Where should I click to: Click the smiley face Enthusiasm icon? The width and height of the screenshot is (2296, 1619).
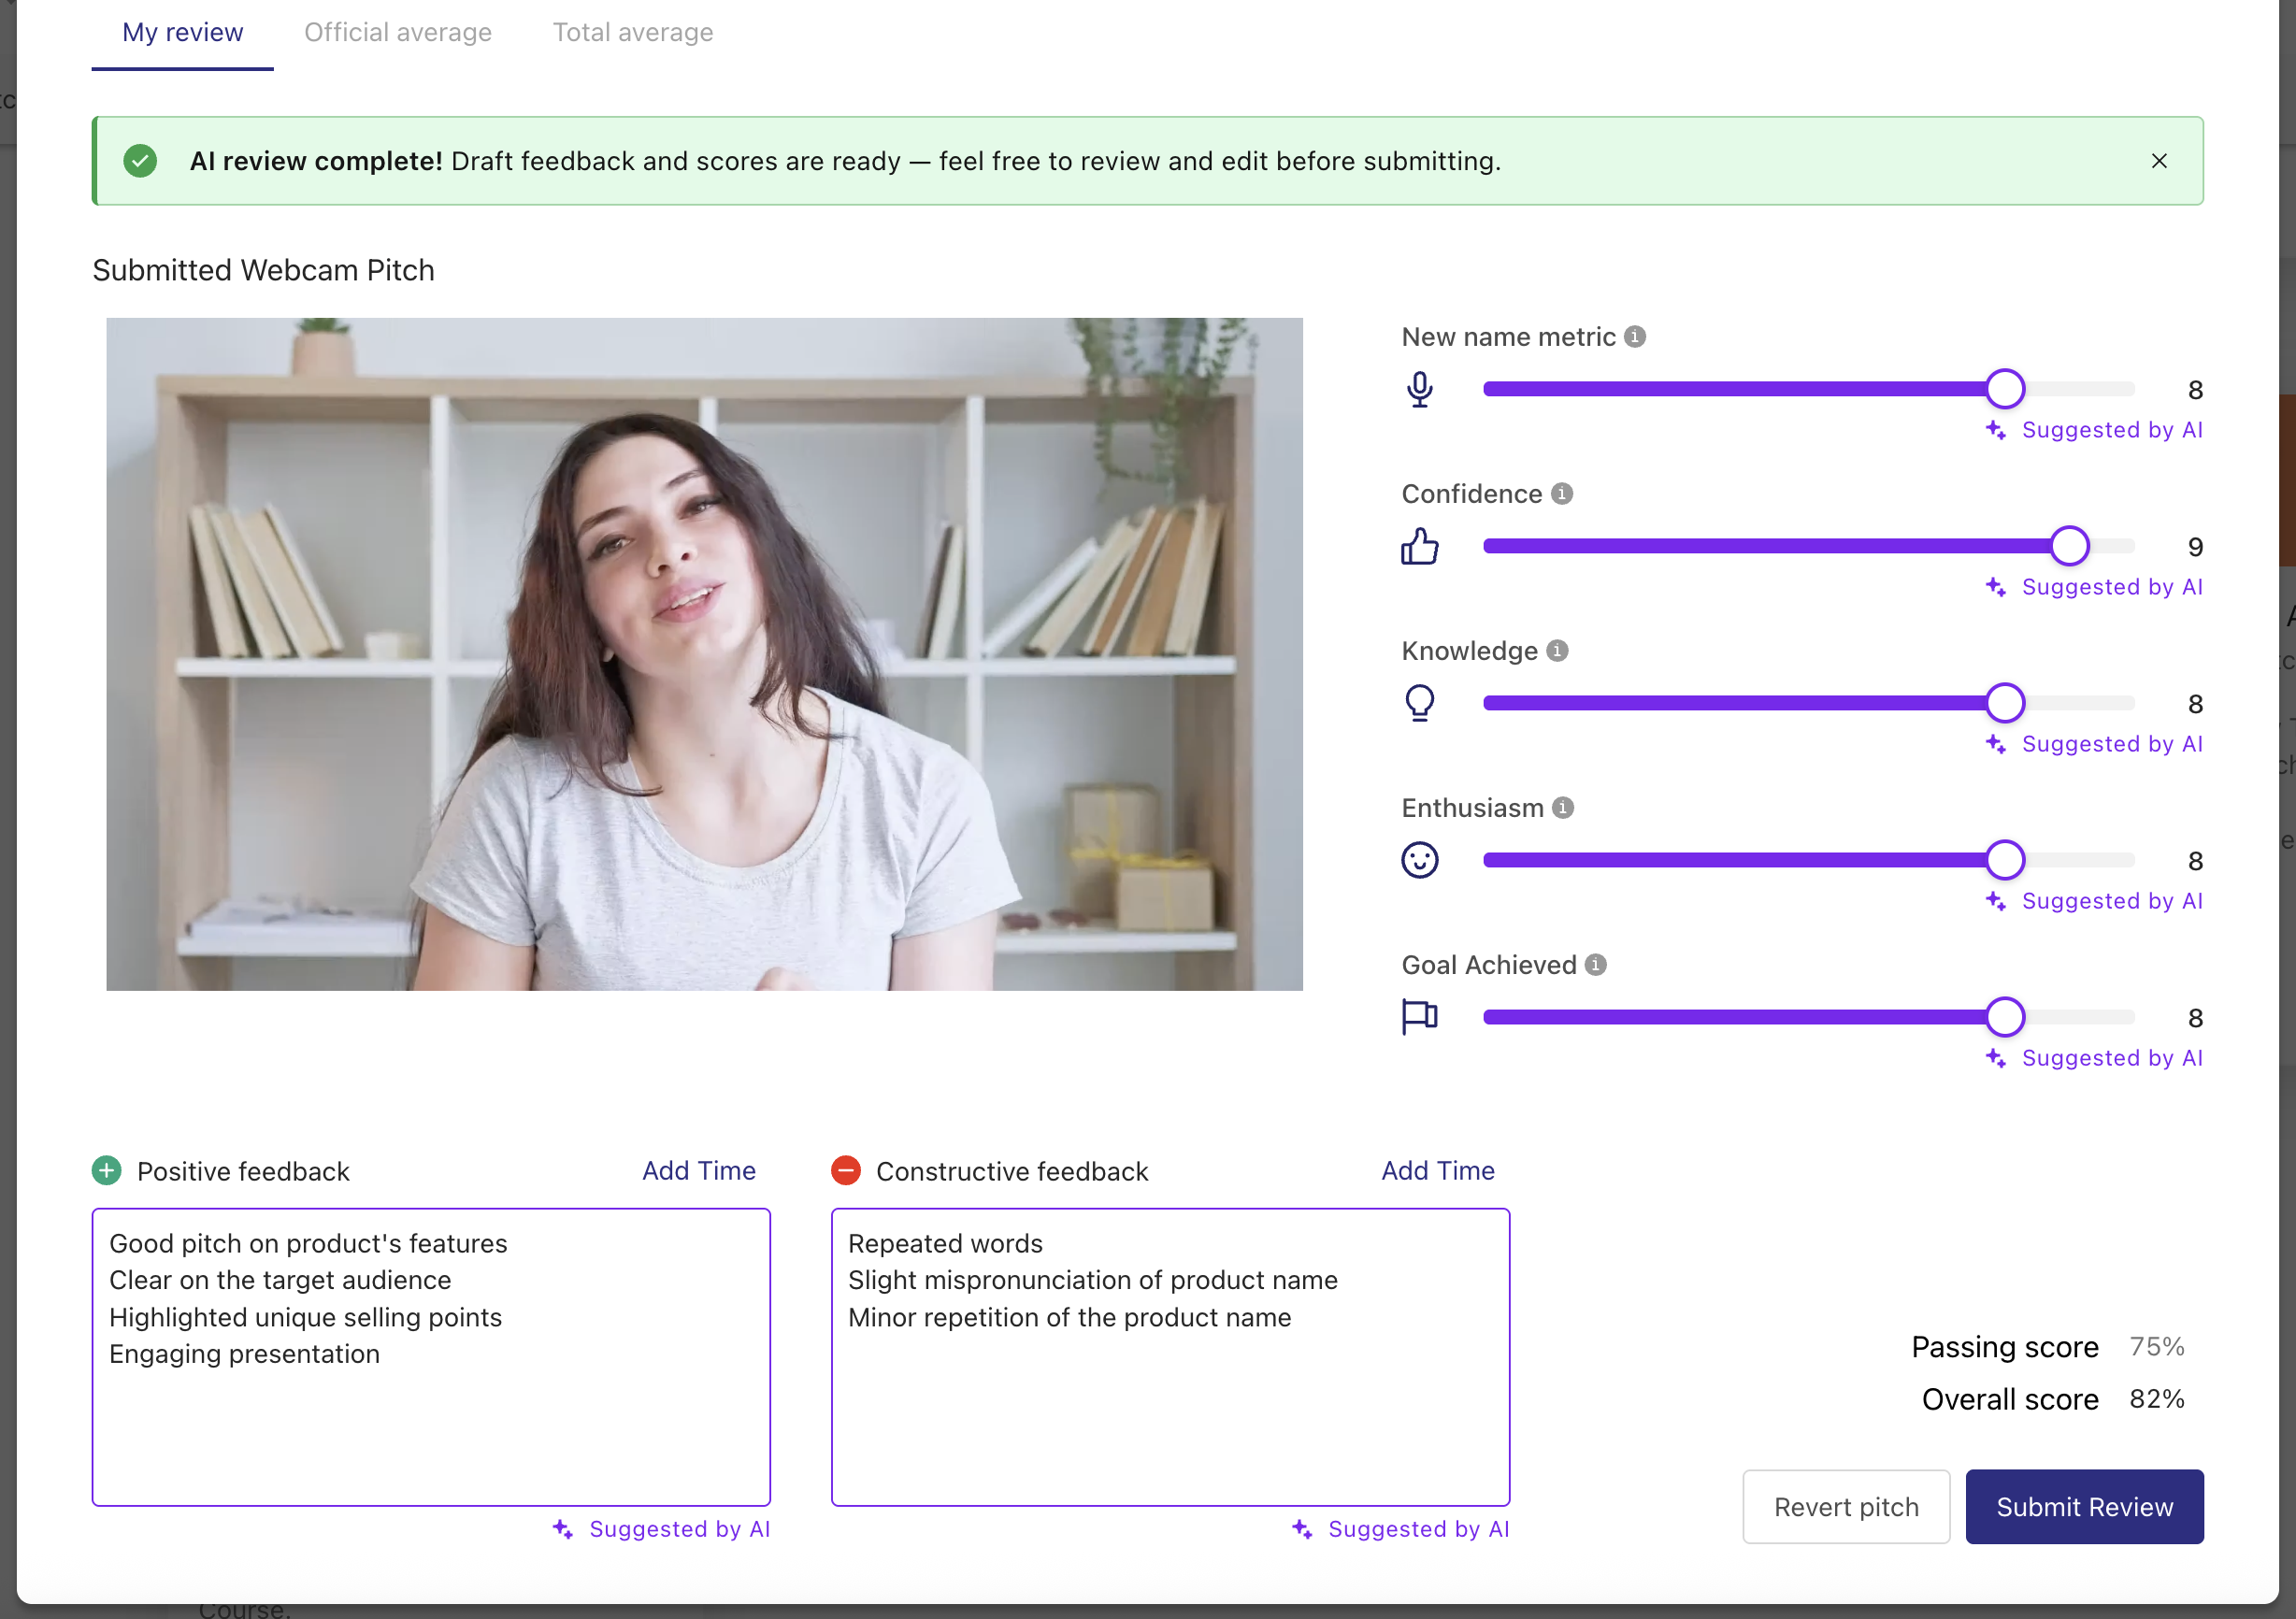[x=1419, y=860]
